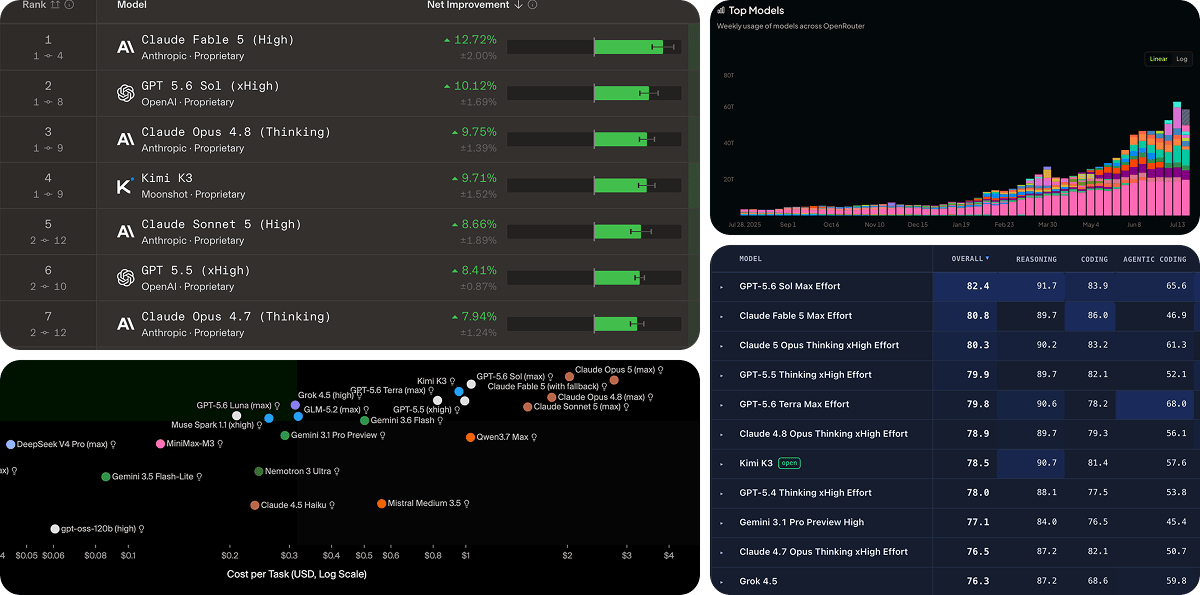This screenshot has height=595, width=1200.
Task: Click the MODEL column header in benchmark table
Action: (x=750, y=259)
